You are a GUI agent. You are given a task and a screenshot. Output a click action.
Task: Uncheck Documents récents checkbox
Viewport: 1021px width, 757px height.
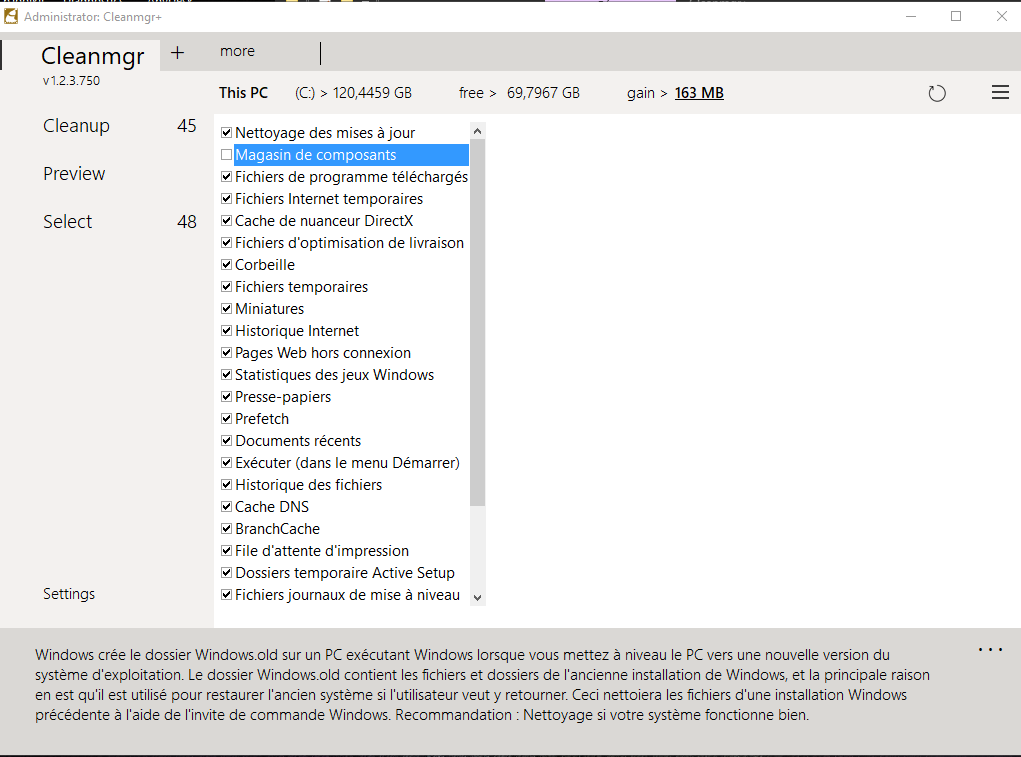coord(227,441)
